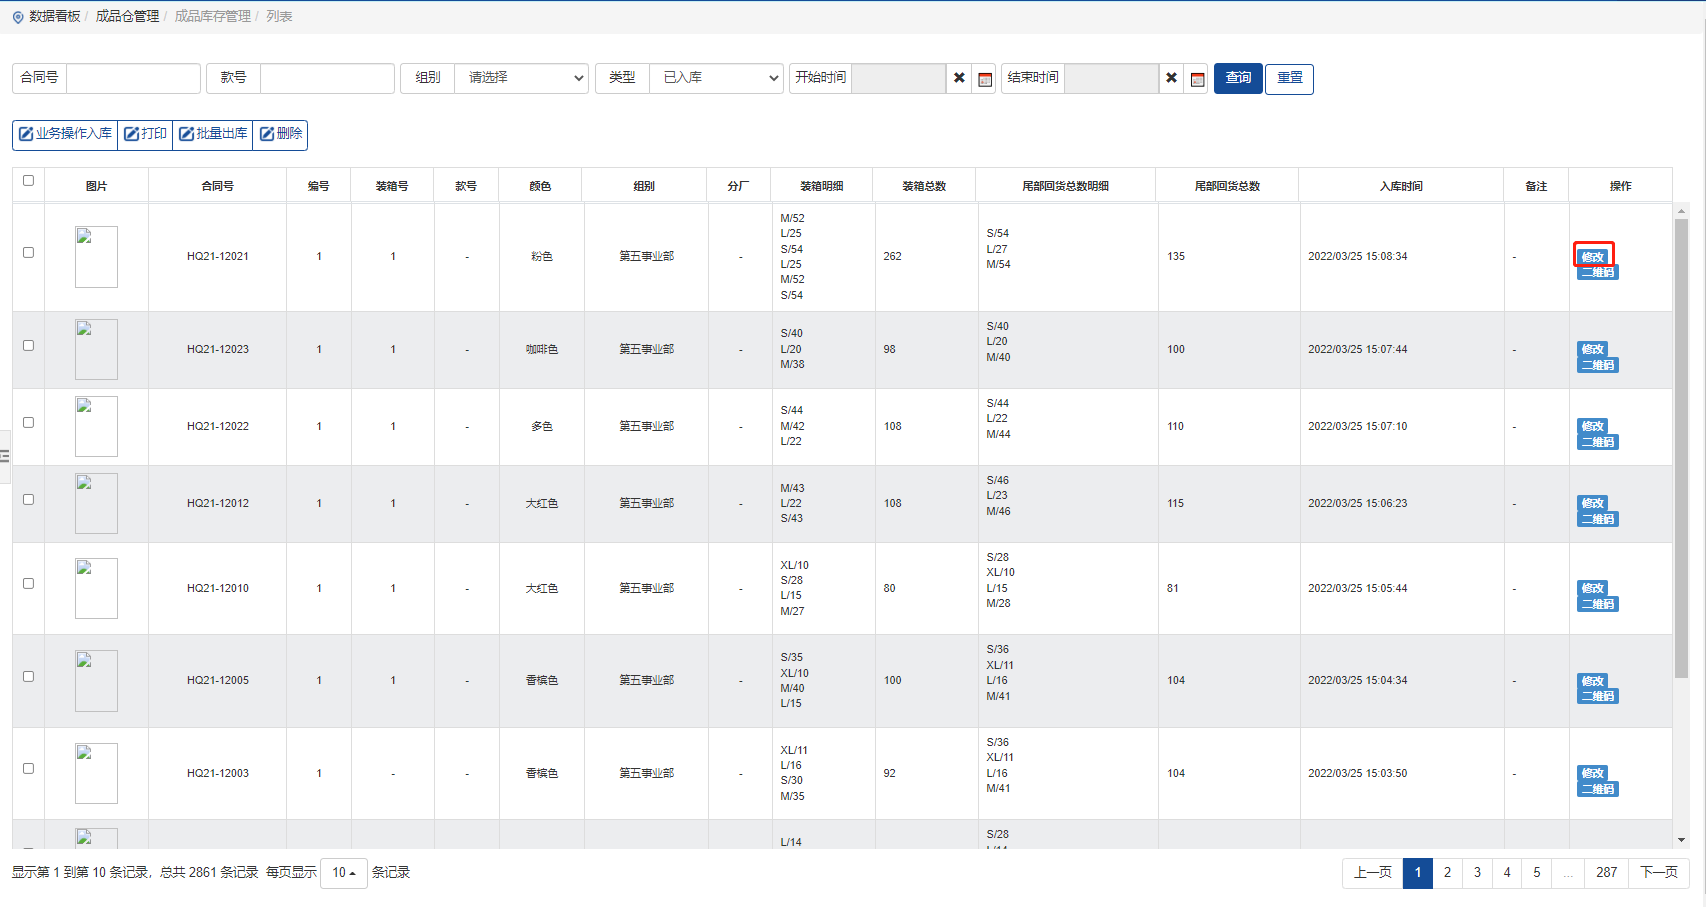
Task: Select the checkbox for contract HQ21-12022
Action: click(28, 423)
